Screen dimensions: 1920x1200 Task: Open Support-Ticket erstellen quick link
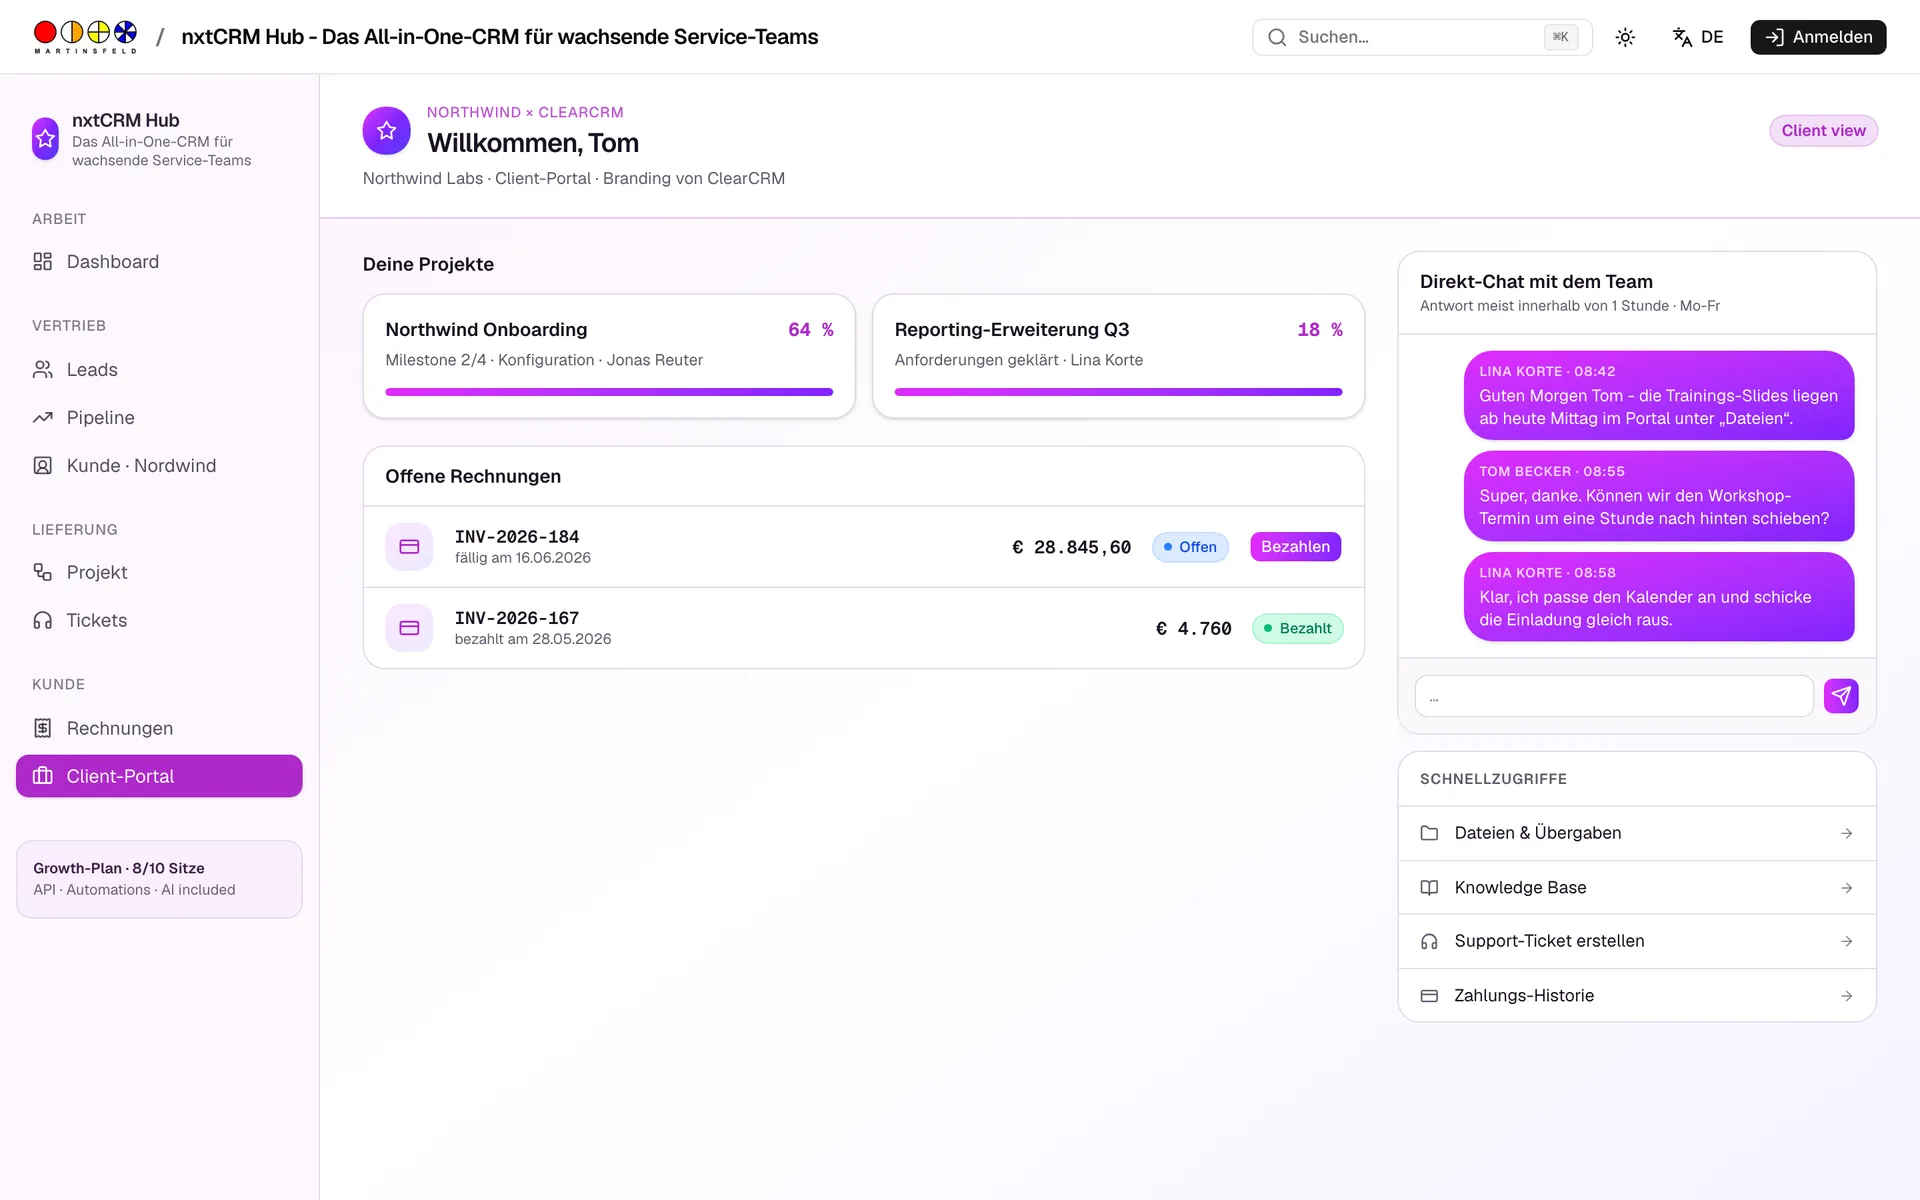point(1637,941)
